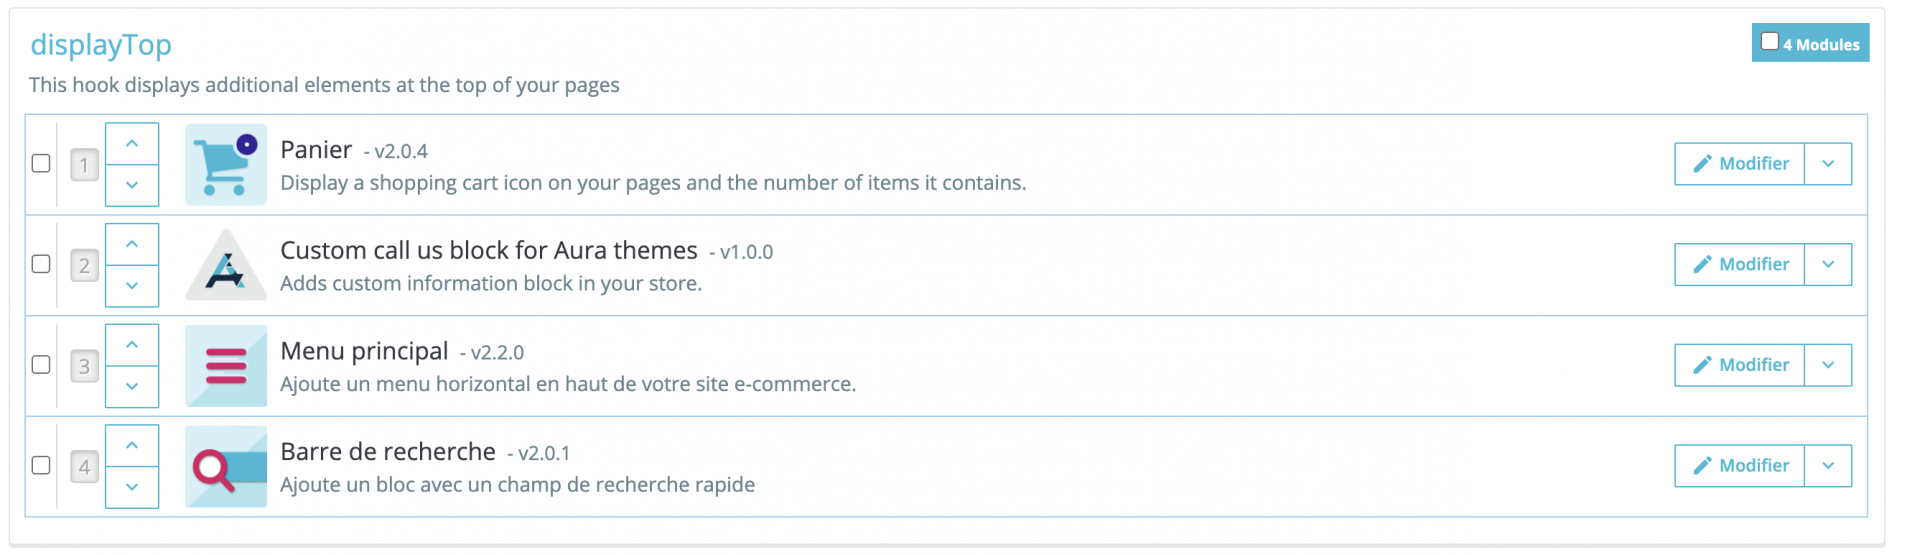Click position number 2 handle
This screenshot has height=555, width=1920.
[x=84, y=266]
